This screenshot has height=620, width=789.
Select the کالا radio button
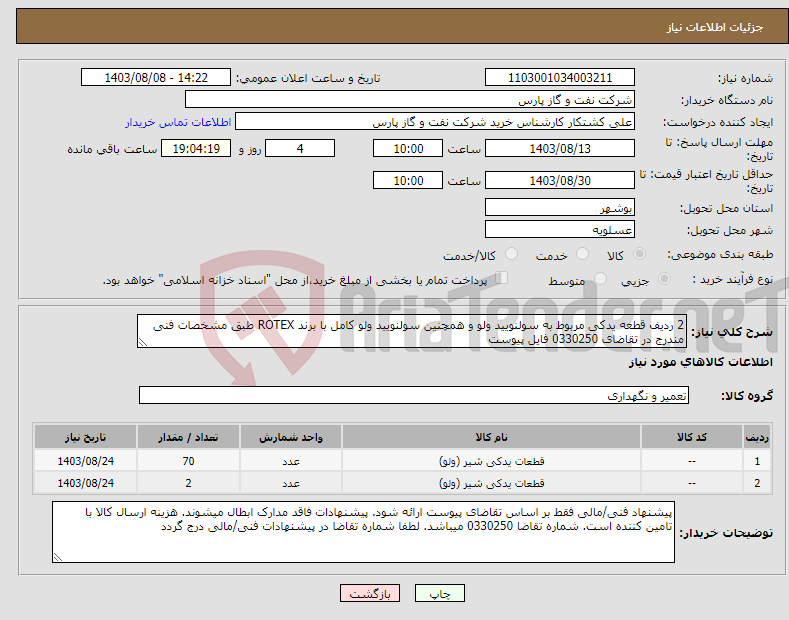point(639,254)
